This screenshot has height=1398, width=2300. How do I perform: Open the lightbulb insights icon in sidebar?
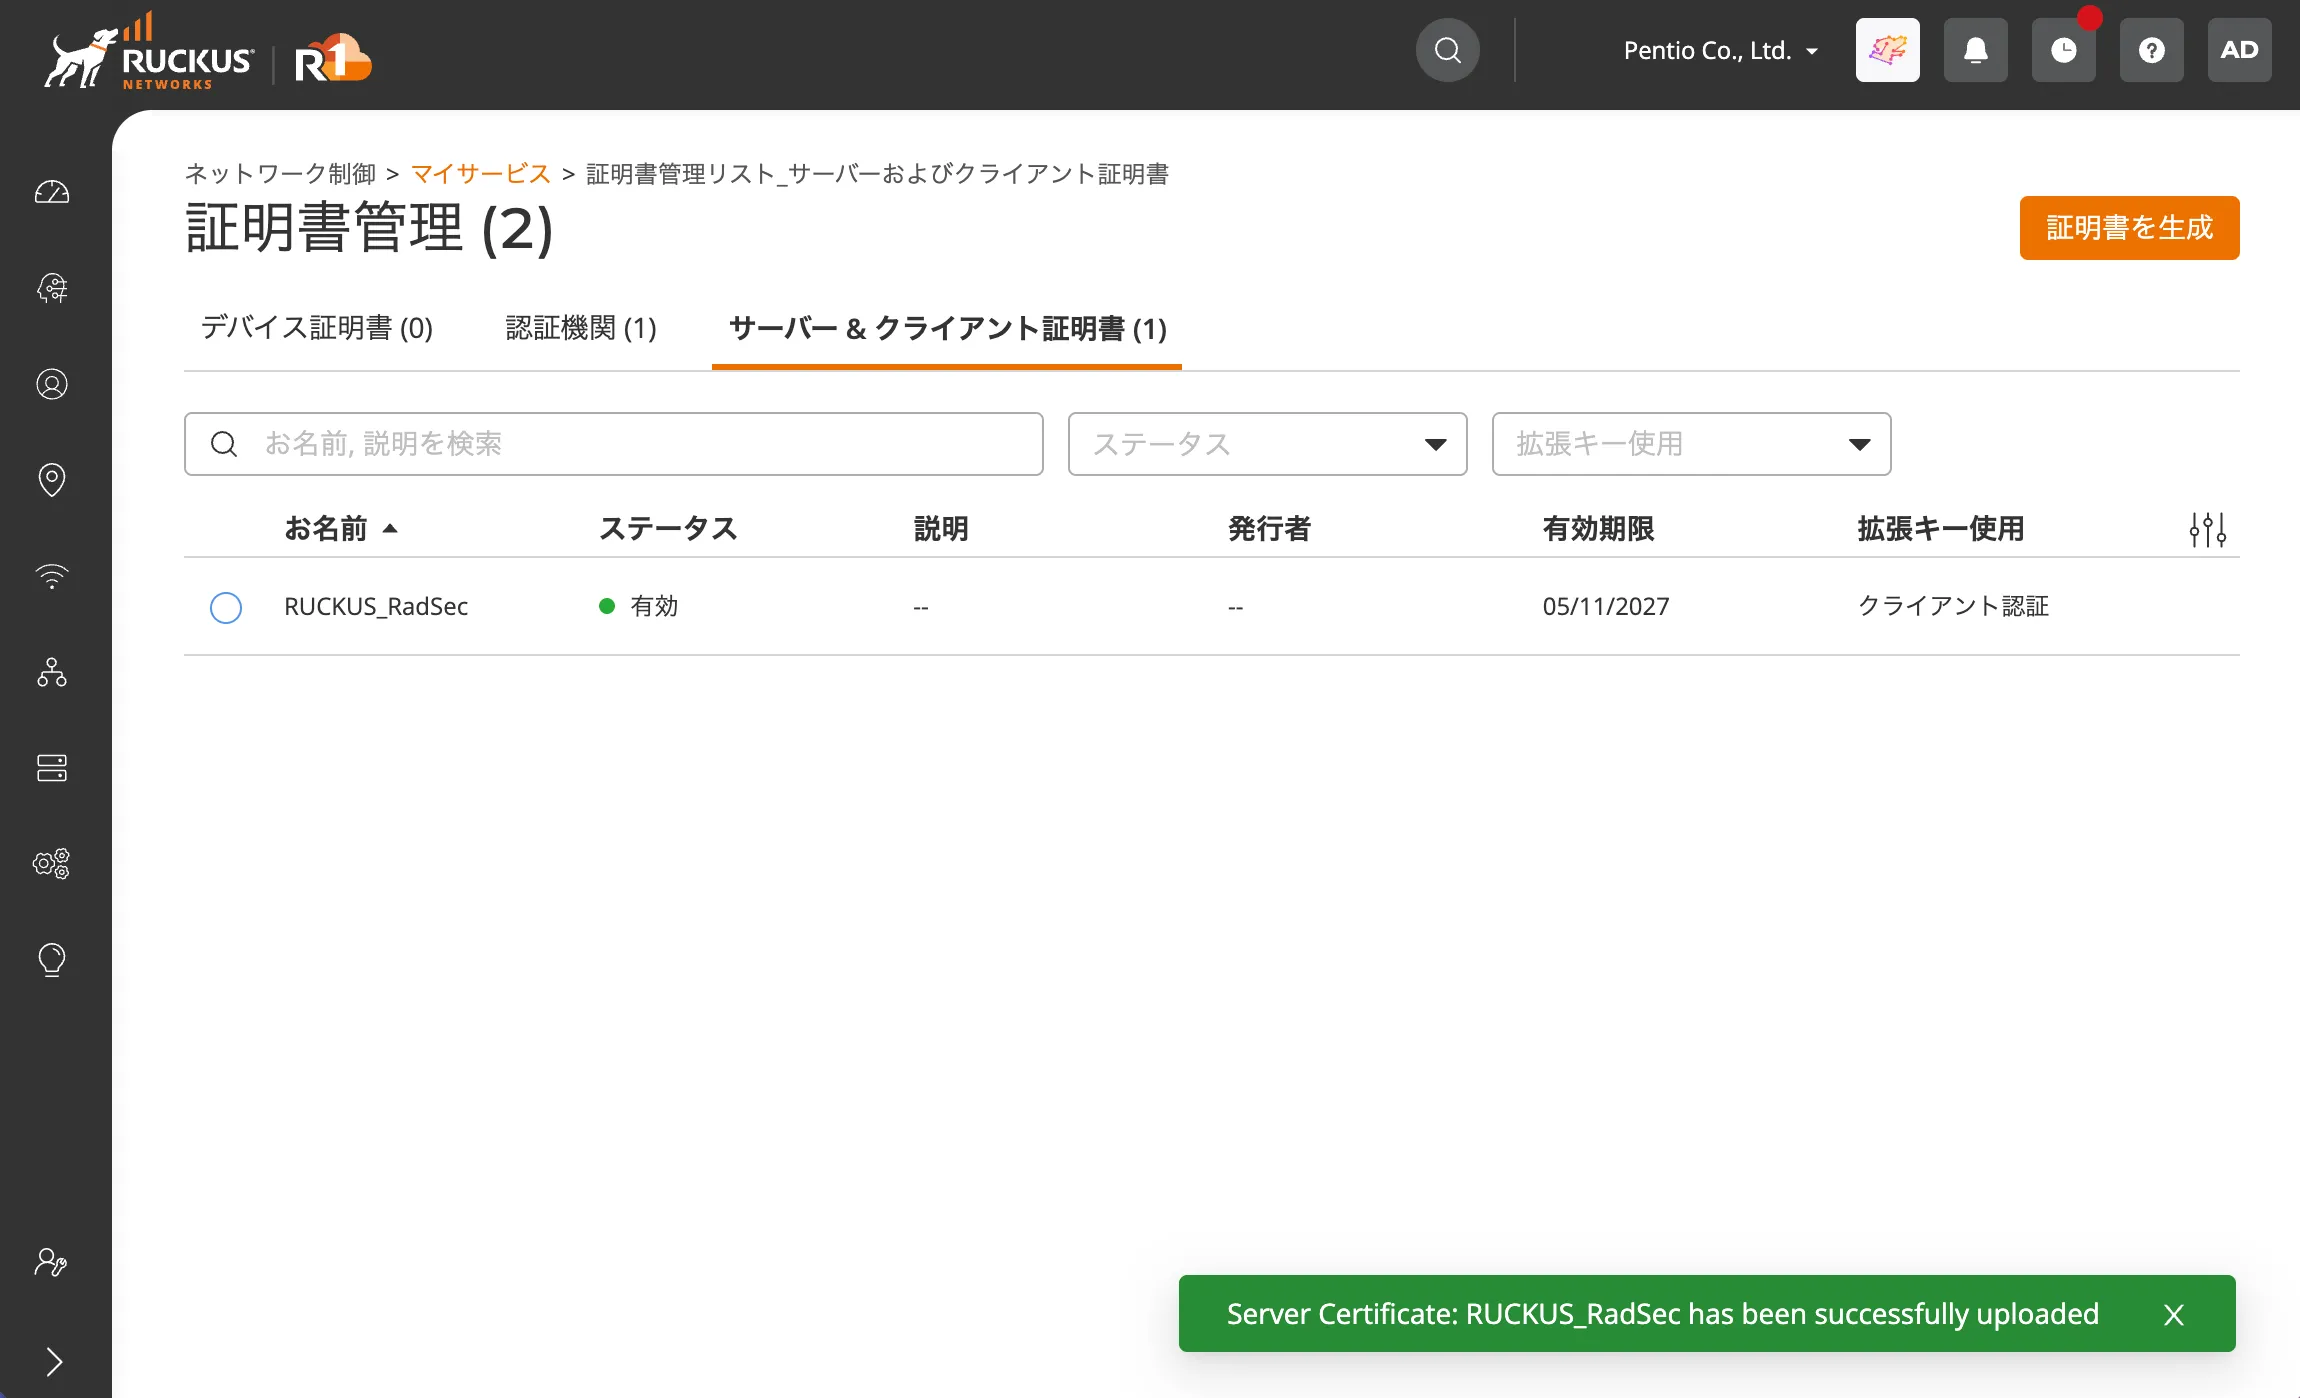click(52, 960)
